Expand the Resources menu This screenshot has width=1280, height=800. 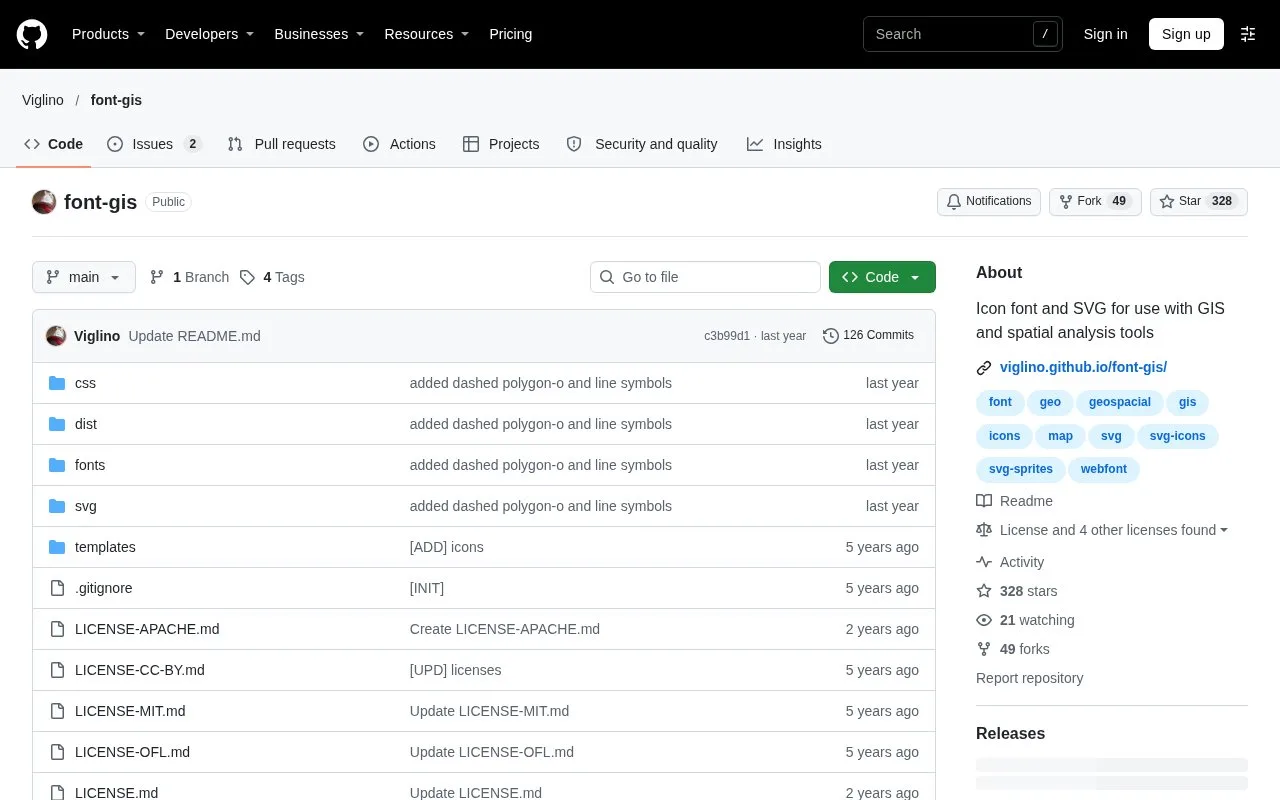pyautogui.click(x=427, y=34)
